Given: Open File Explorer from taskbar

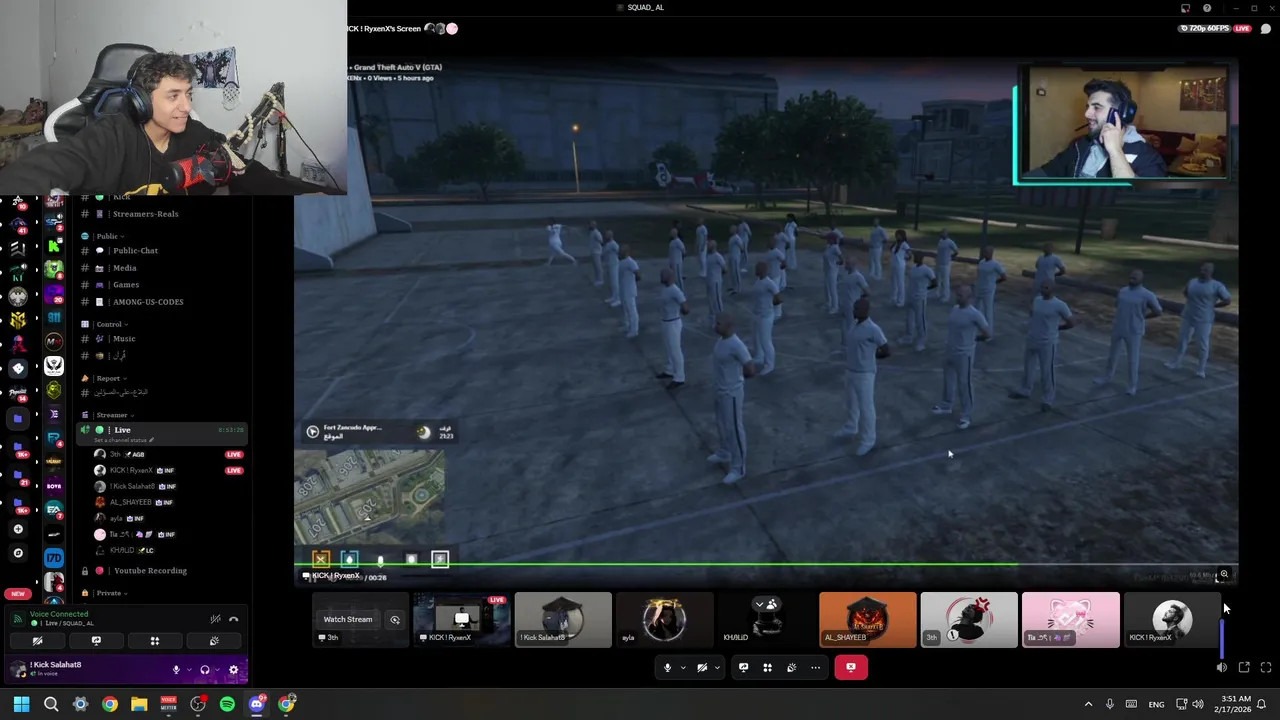Looking at the screenshot, I should (x=139, y=704).
